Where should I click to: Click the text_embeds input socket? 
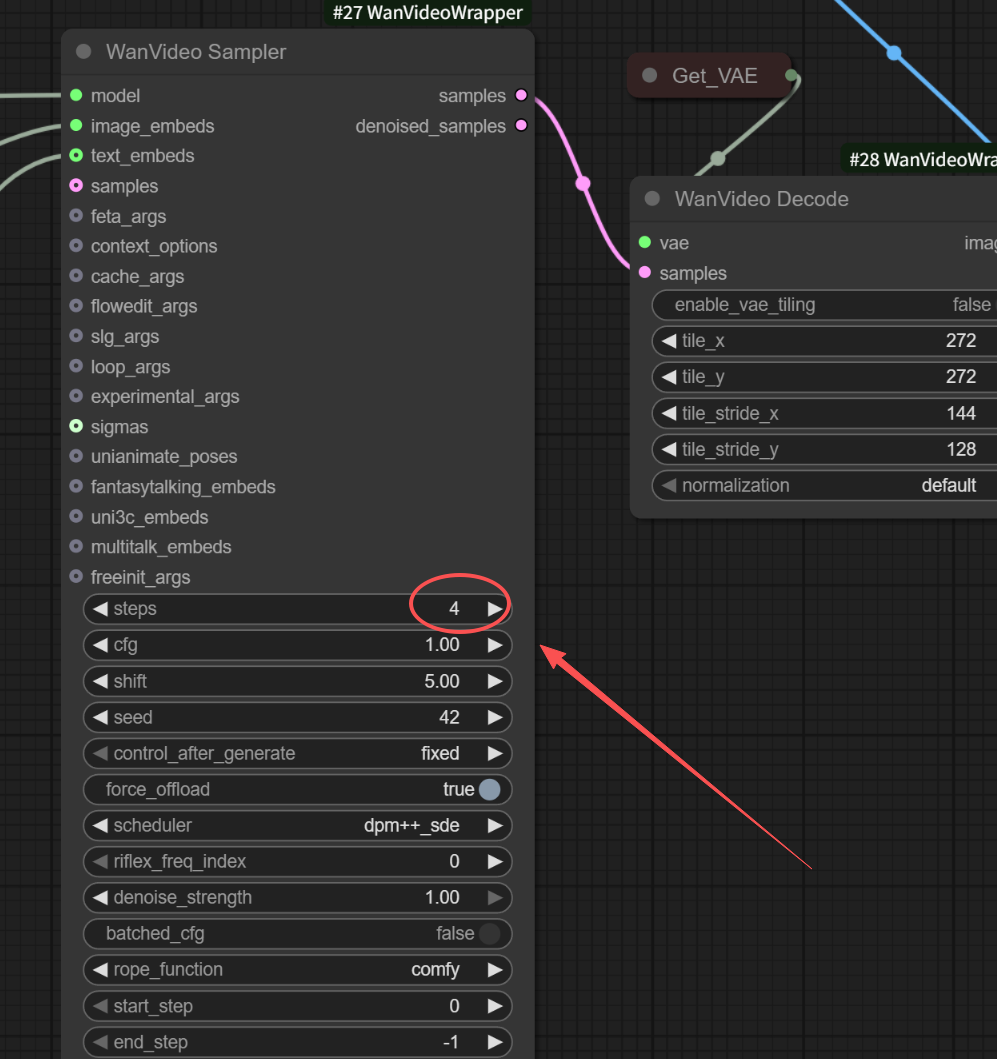tap(76, 155)
